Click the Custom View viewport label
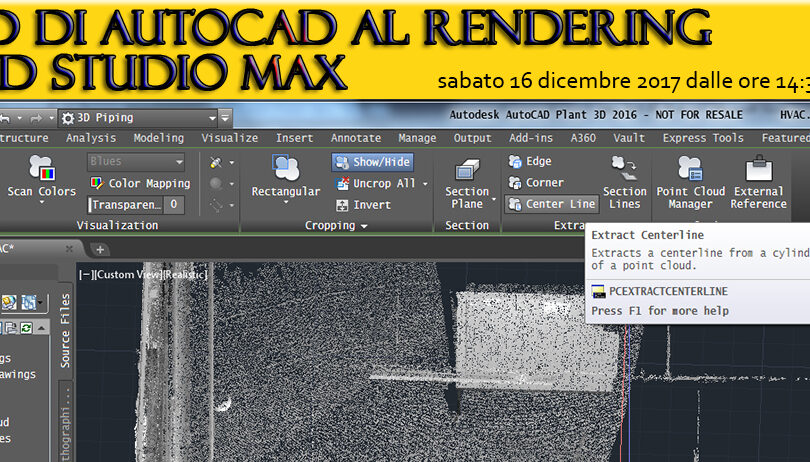810x462 pixels. 127,275
